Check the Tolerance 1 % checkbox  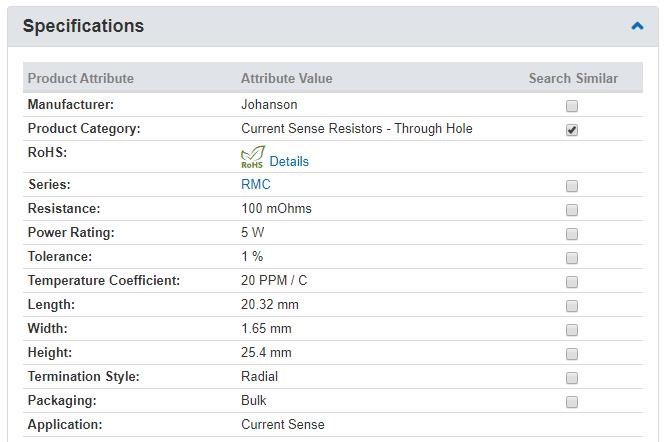click(x=572, y=258)
